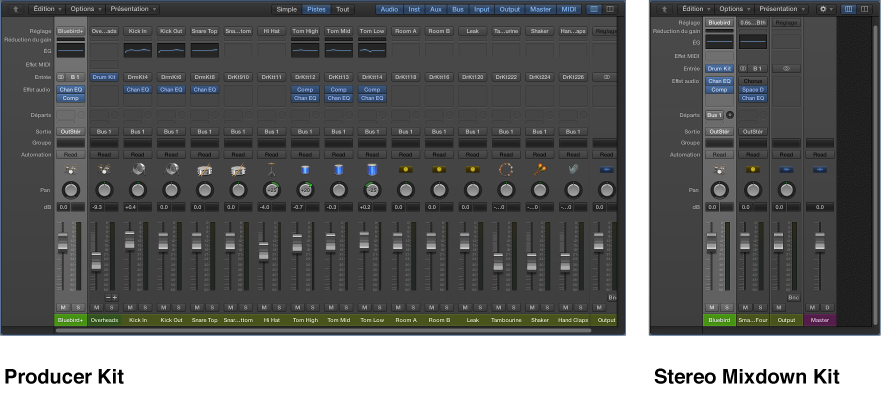Toggle the Aux channel filter

(436, 9)
